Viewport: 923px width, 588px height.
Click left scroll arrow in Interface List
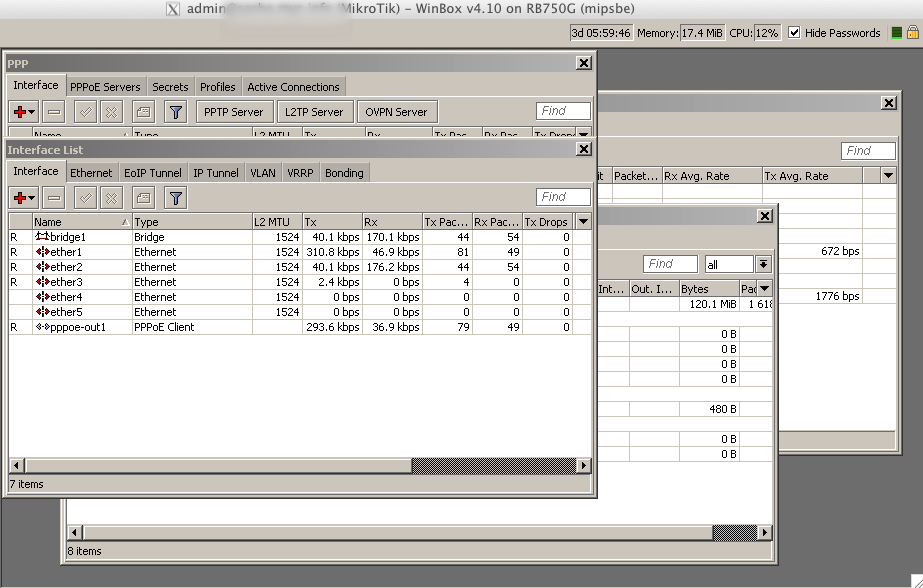pyautogui.click(x=16, y=466)
